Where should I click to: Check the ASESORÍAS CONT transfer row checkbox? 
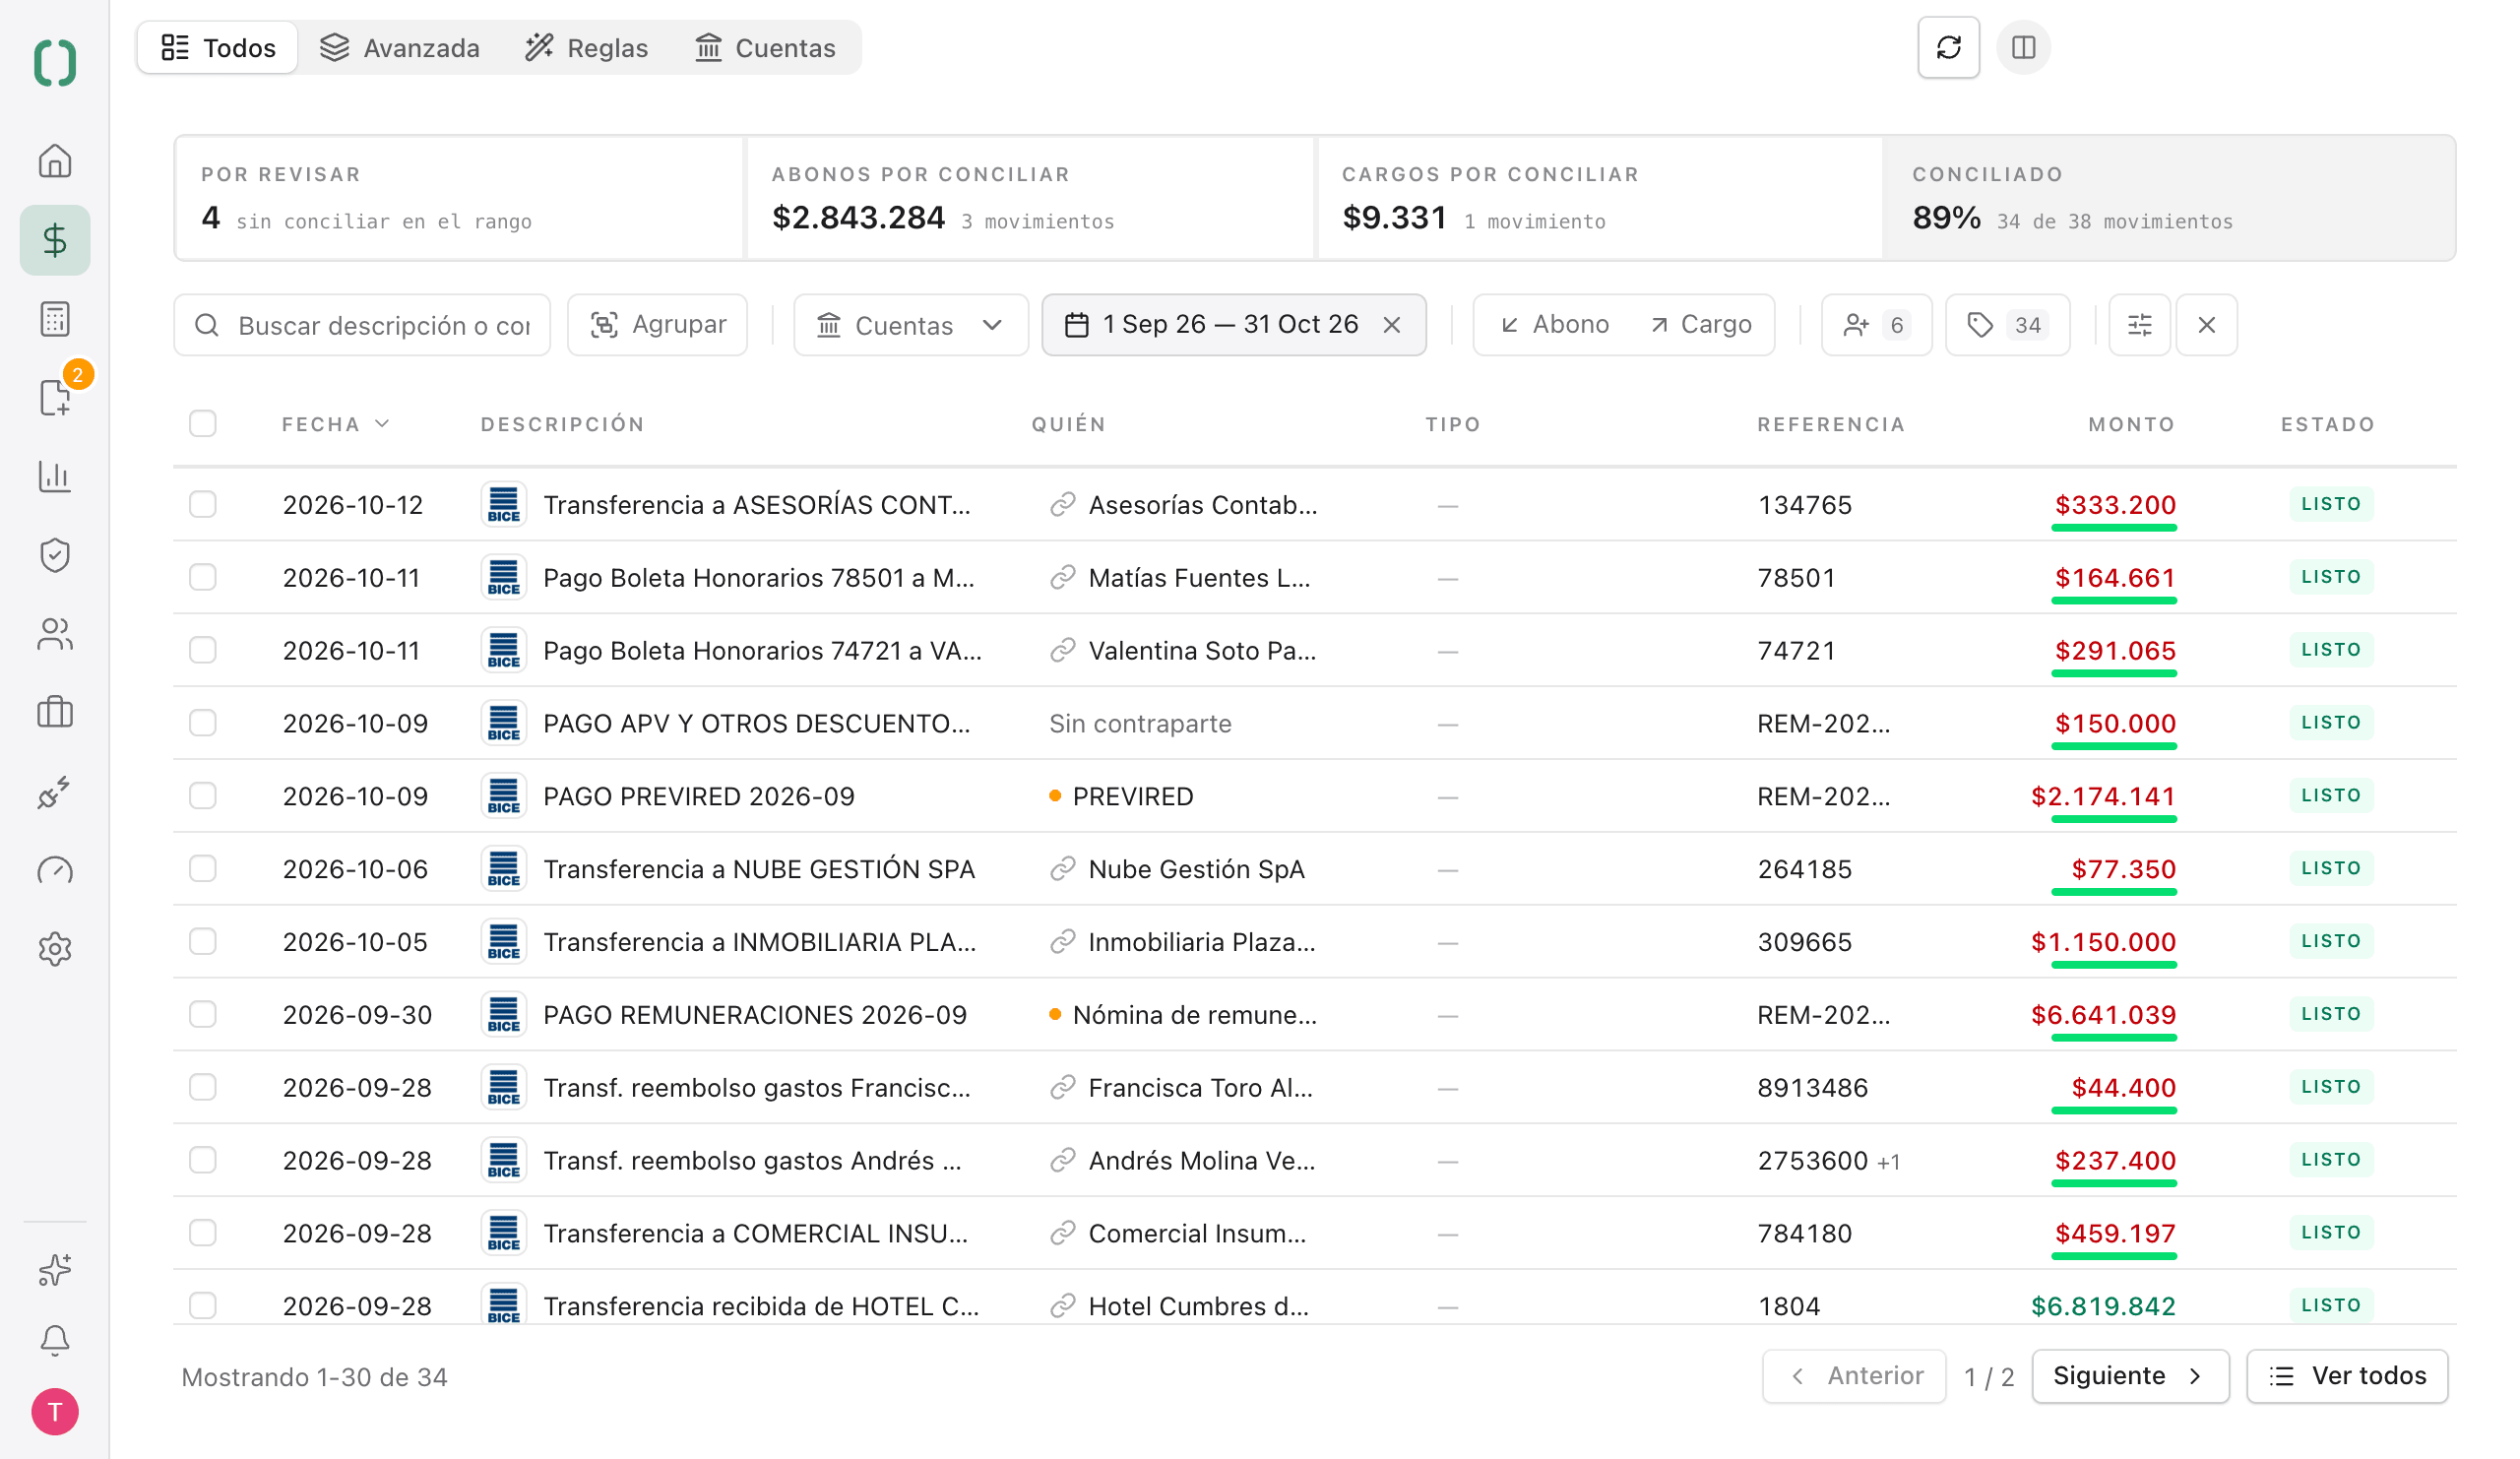[203, 504]
